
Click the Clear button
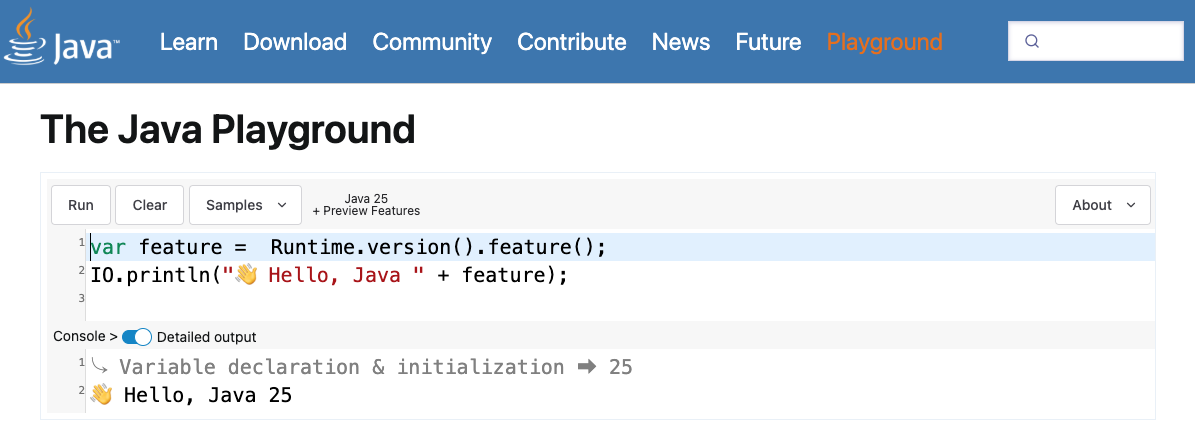(x=150, y=205)
